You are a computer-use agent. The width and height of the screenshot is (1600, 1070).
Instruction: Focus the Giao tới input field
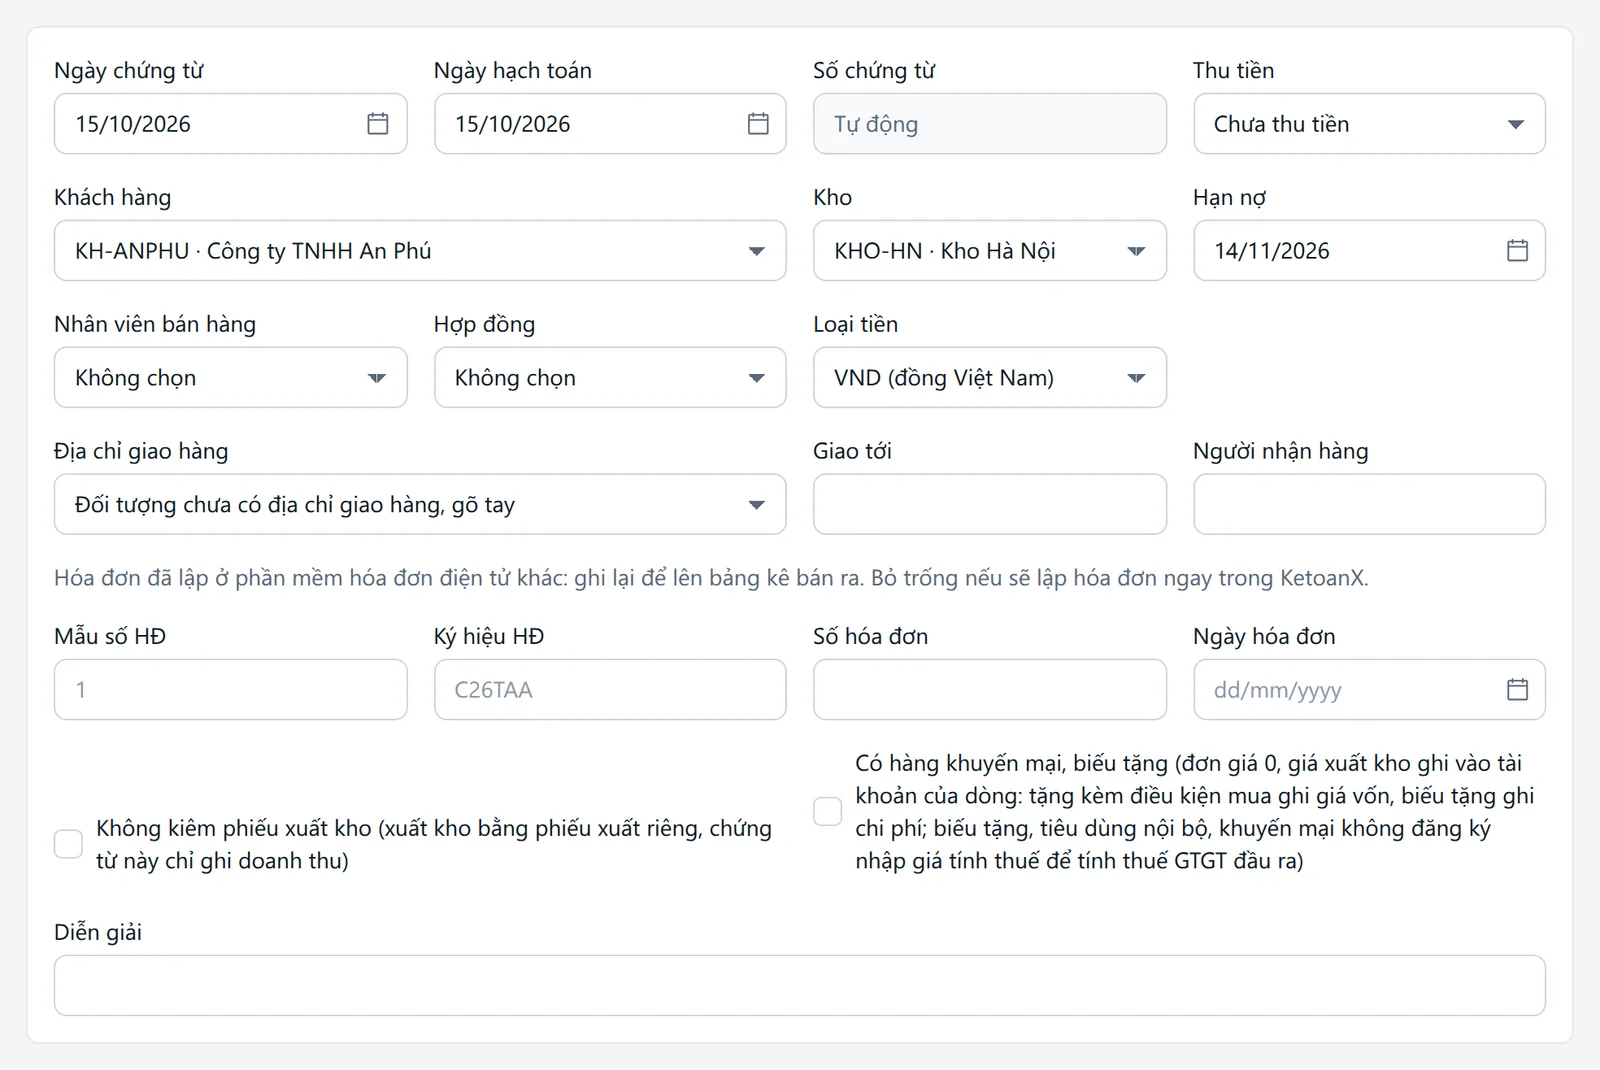click(x=989, y=505)
